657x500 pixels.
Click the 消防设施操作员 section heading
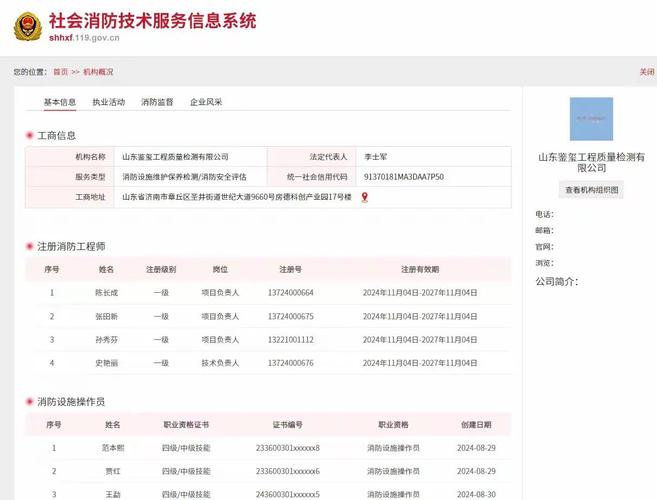pyautogui.click(x=71, y=402)
